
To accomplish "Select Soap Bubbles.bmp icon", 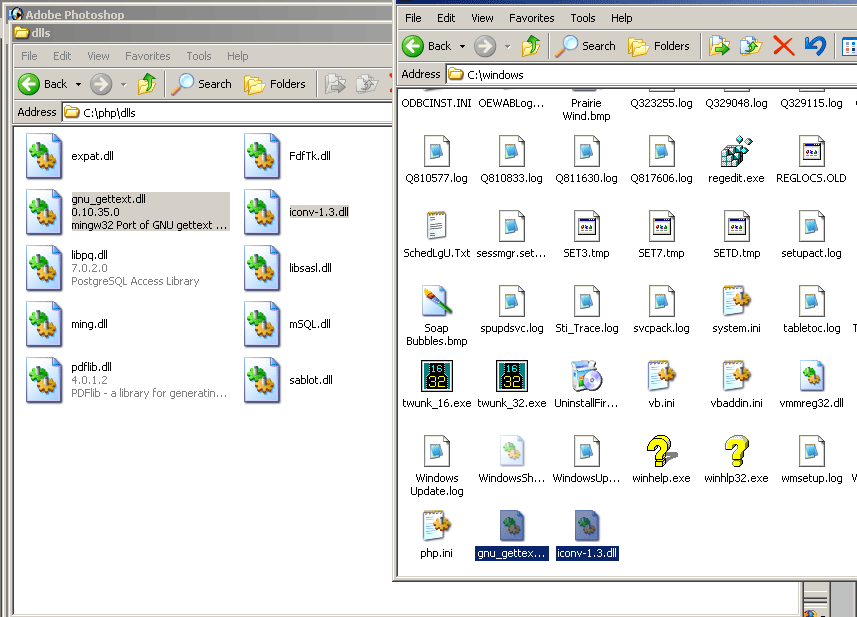I will point(436,301).
